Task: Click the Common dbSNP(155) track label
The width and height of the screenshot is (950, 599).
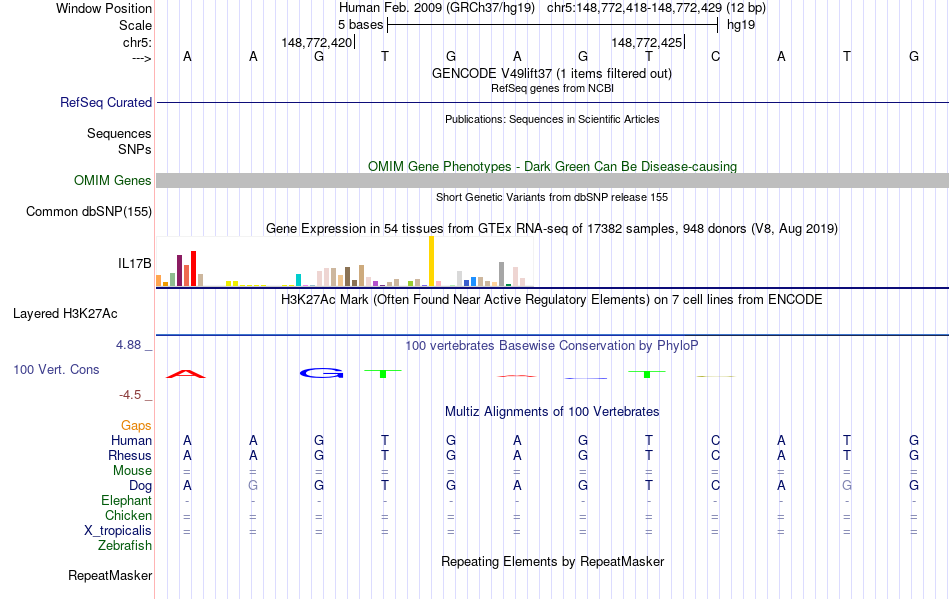Action: coord(88,211)
